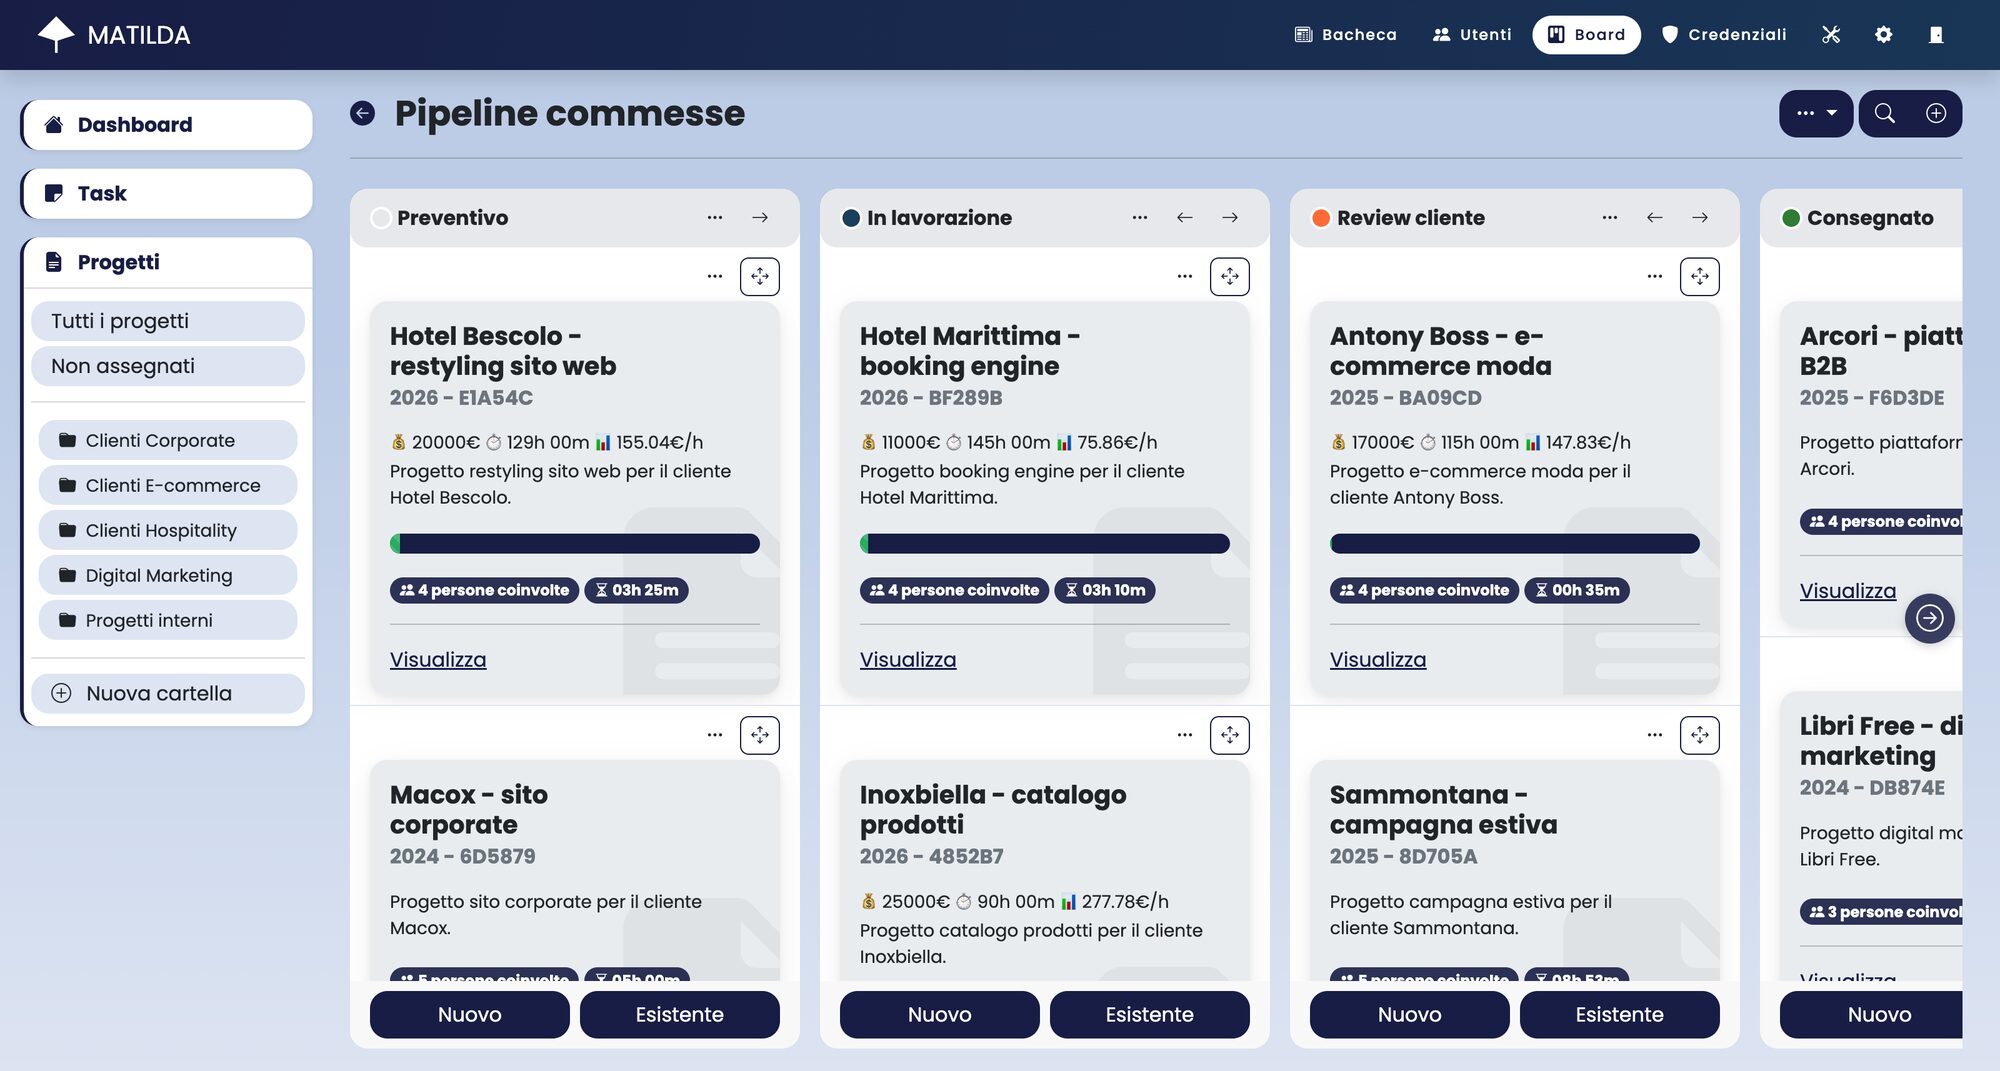The image size is (2000, 1071).
Task: Select Tutti i progetti filter
Action: click(168, 321)
